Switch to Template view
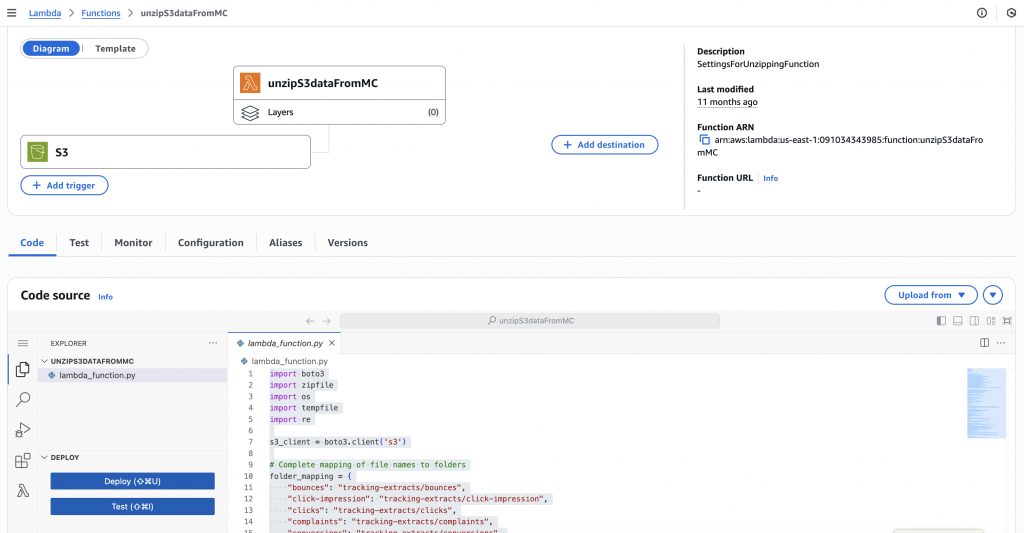Image resolution: width=1024 pixels, height=533 pixels. (116, 48)
